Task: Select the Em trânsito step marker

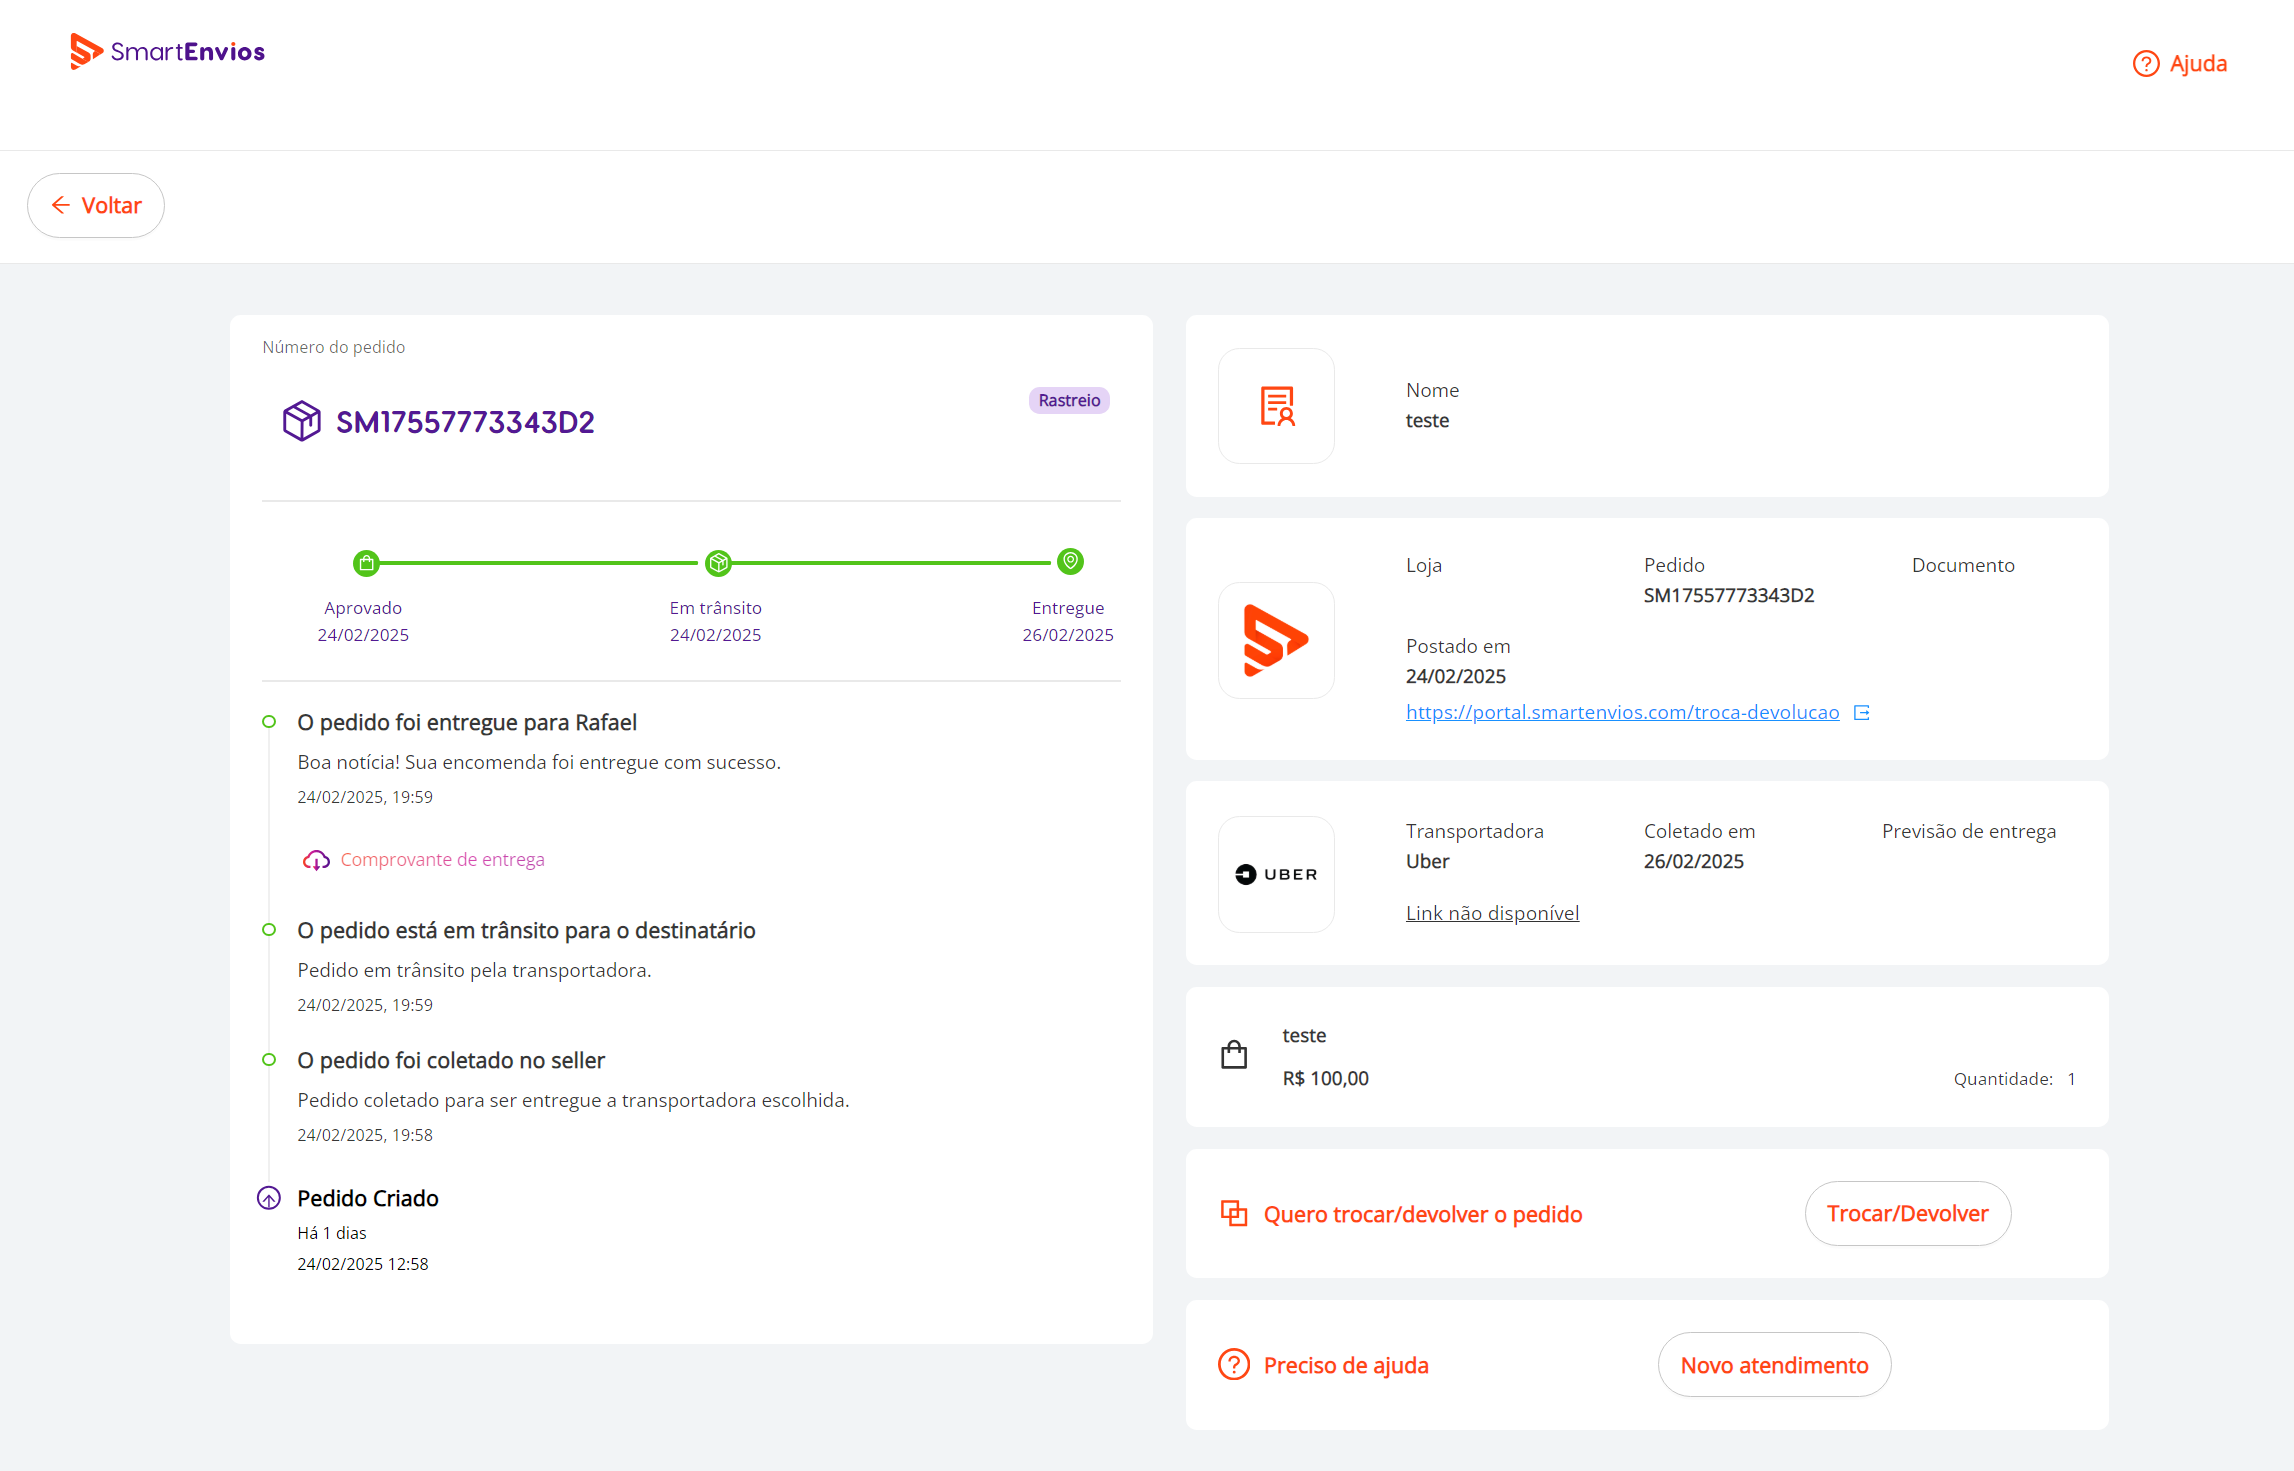Action: (x=718, y=563)
